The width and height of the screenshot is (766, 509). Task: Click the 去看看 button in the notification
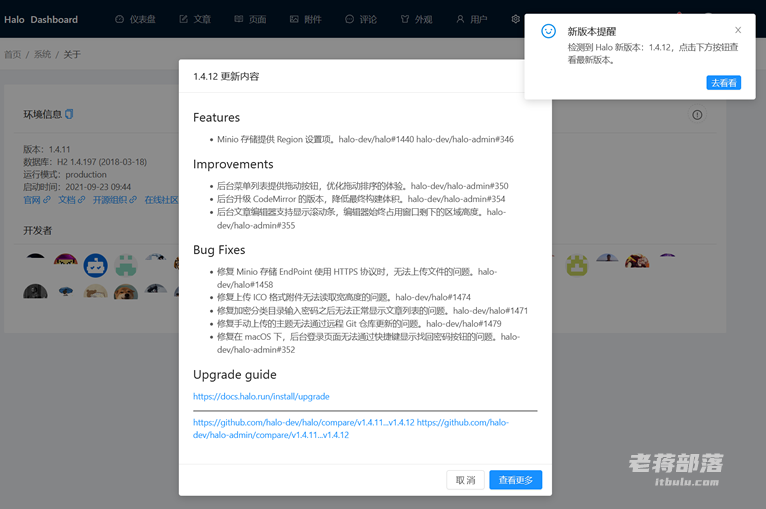tap(723, 83)
